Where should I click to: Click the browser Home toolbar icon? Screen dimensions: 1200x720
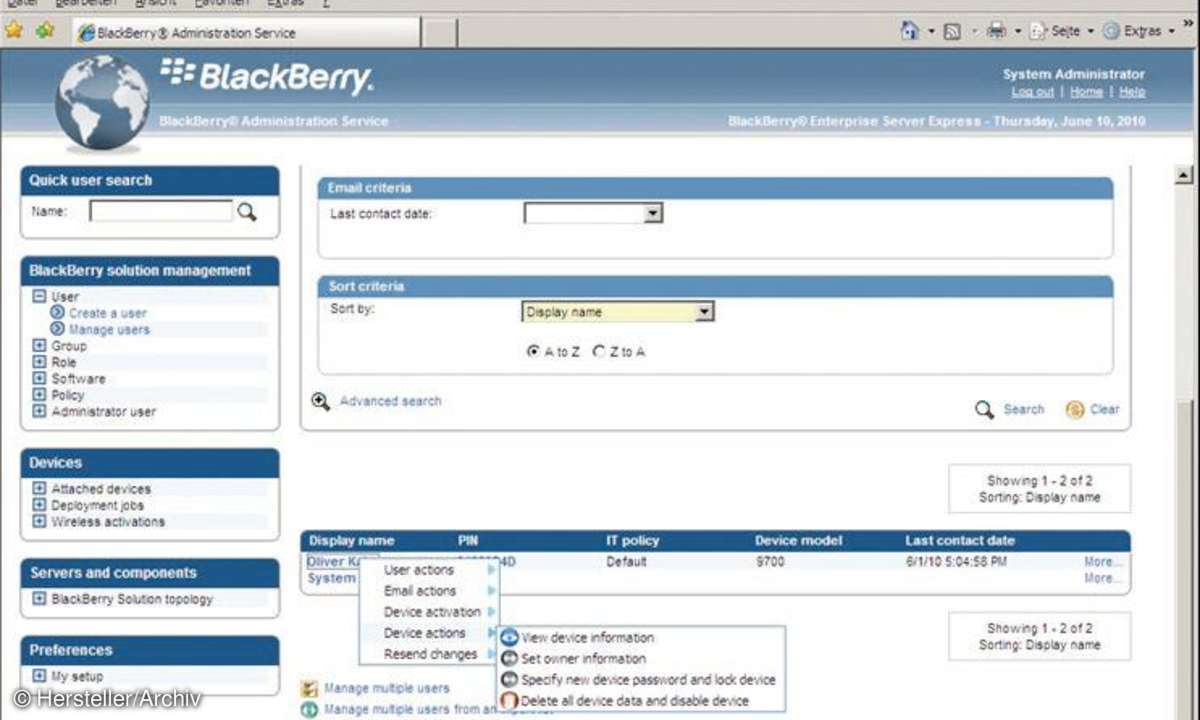(909, 31)
